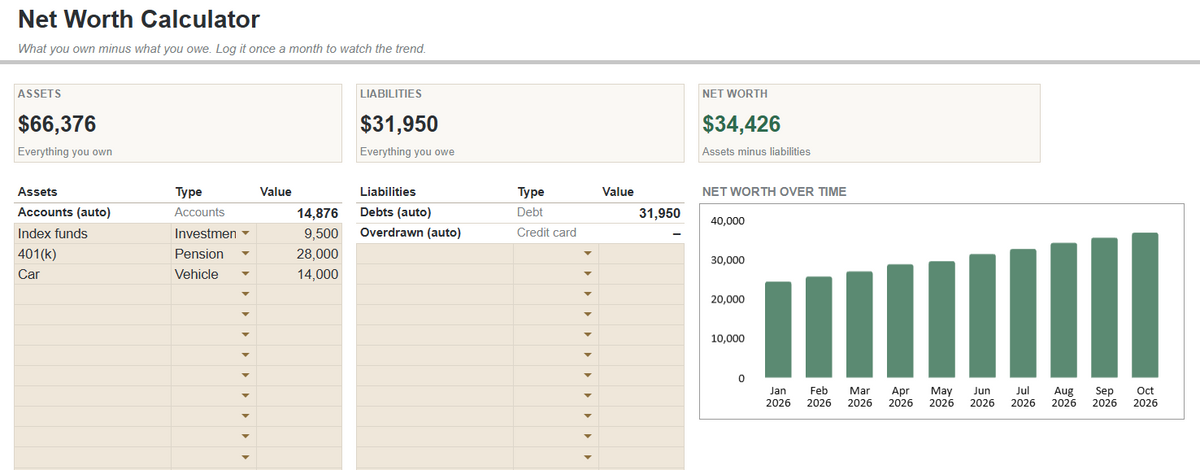
Task: Click the Jan 2026 bar in chart
Action: click(778, 330)
